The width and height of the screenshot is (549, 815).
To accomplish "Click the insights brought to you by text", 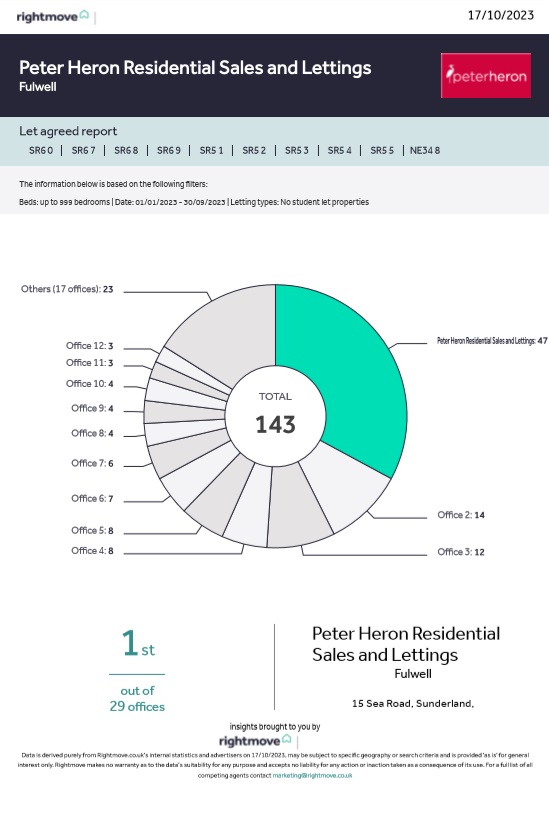I will click(x=275, y=726).
